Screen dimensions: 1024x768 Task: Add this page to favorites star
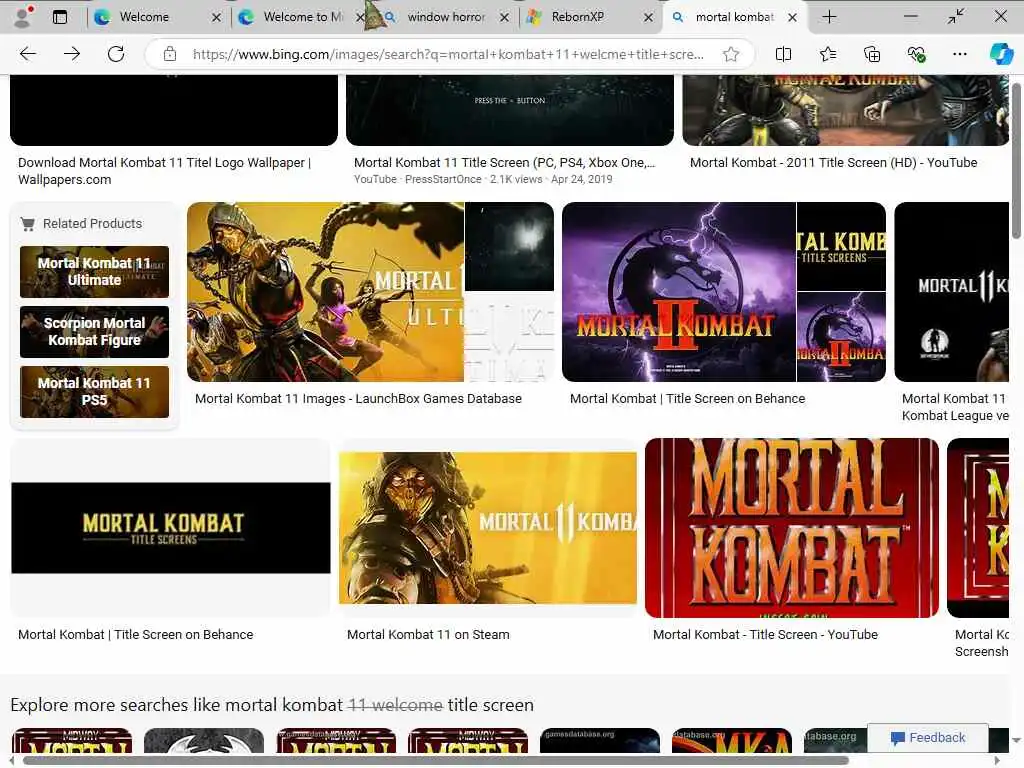731,54
